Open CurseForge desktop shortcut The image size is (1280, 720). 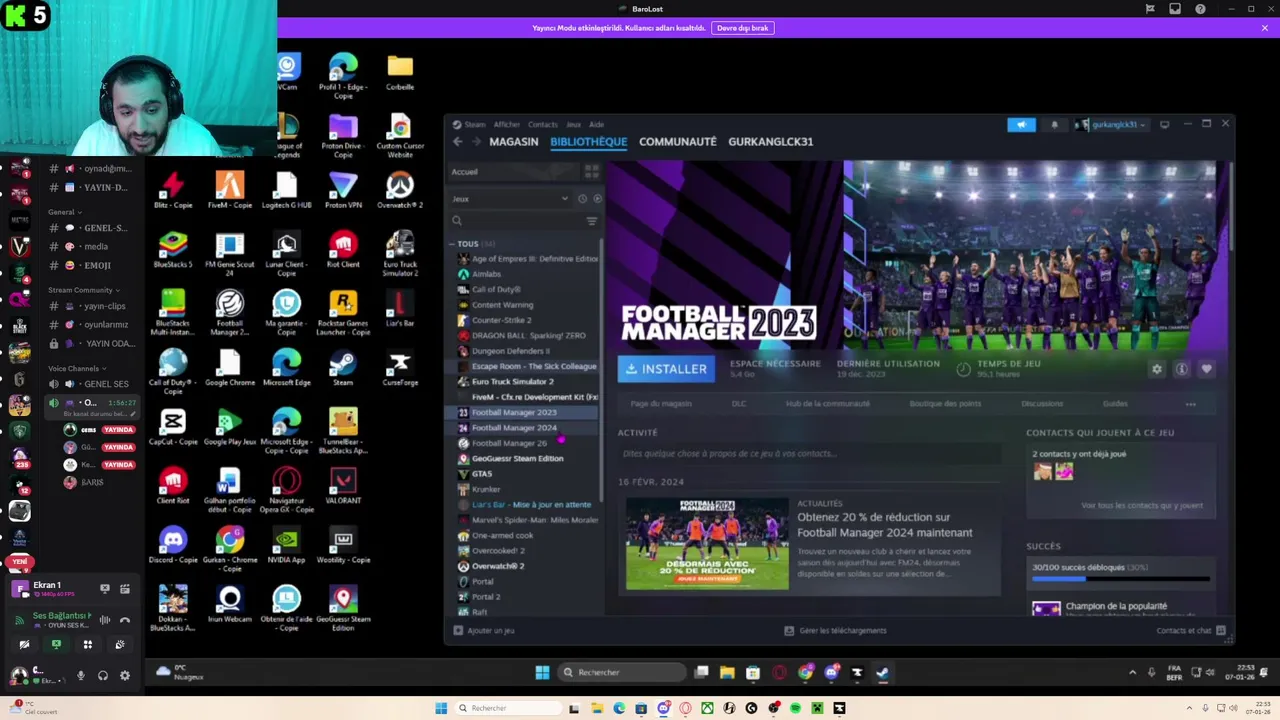pyautogui.click(x=400, y=368)
